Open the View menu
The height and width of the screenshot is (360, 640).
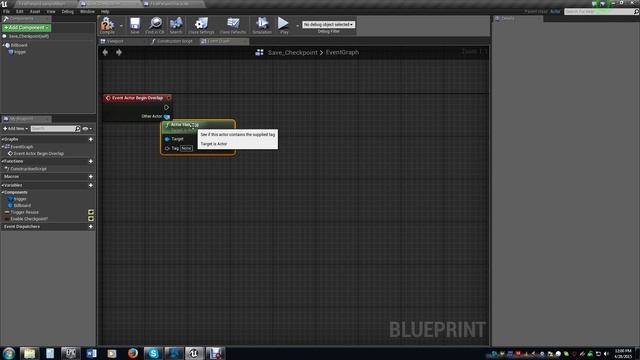tap(51, 11)
